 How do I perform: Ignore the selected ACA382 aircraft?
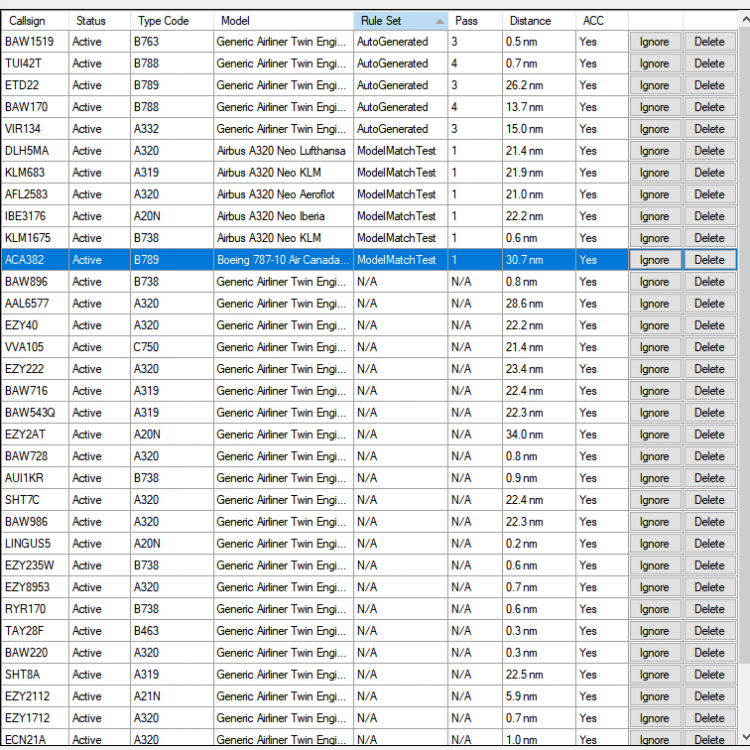tap(655, 260)
